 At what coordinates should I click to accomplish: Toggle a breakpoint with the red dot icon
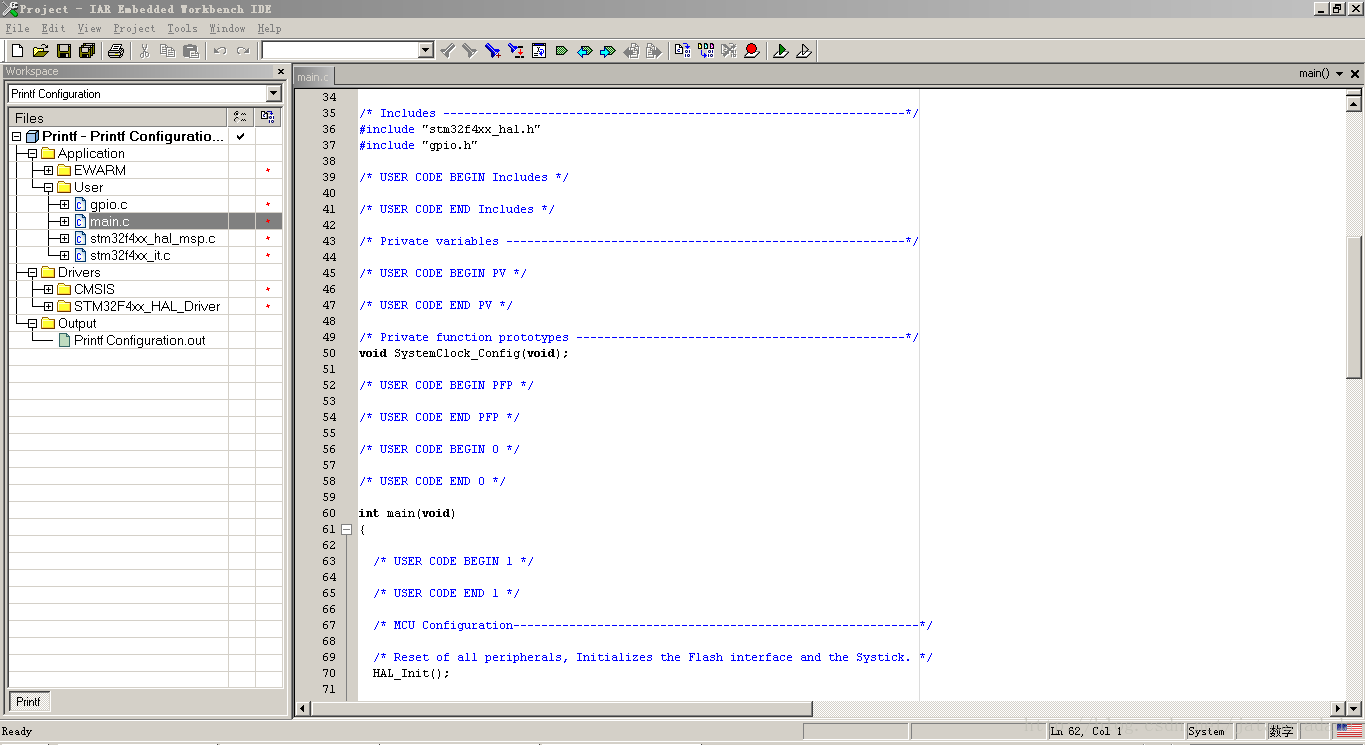(x=751, y=50)
